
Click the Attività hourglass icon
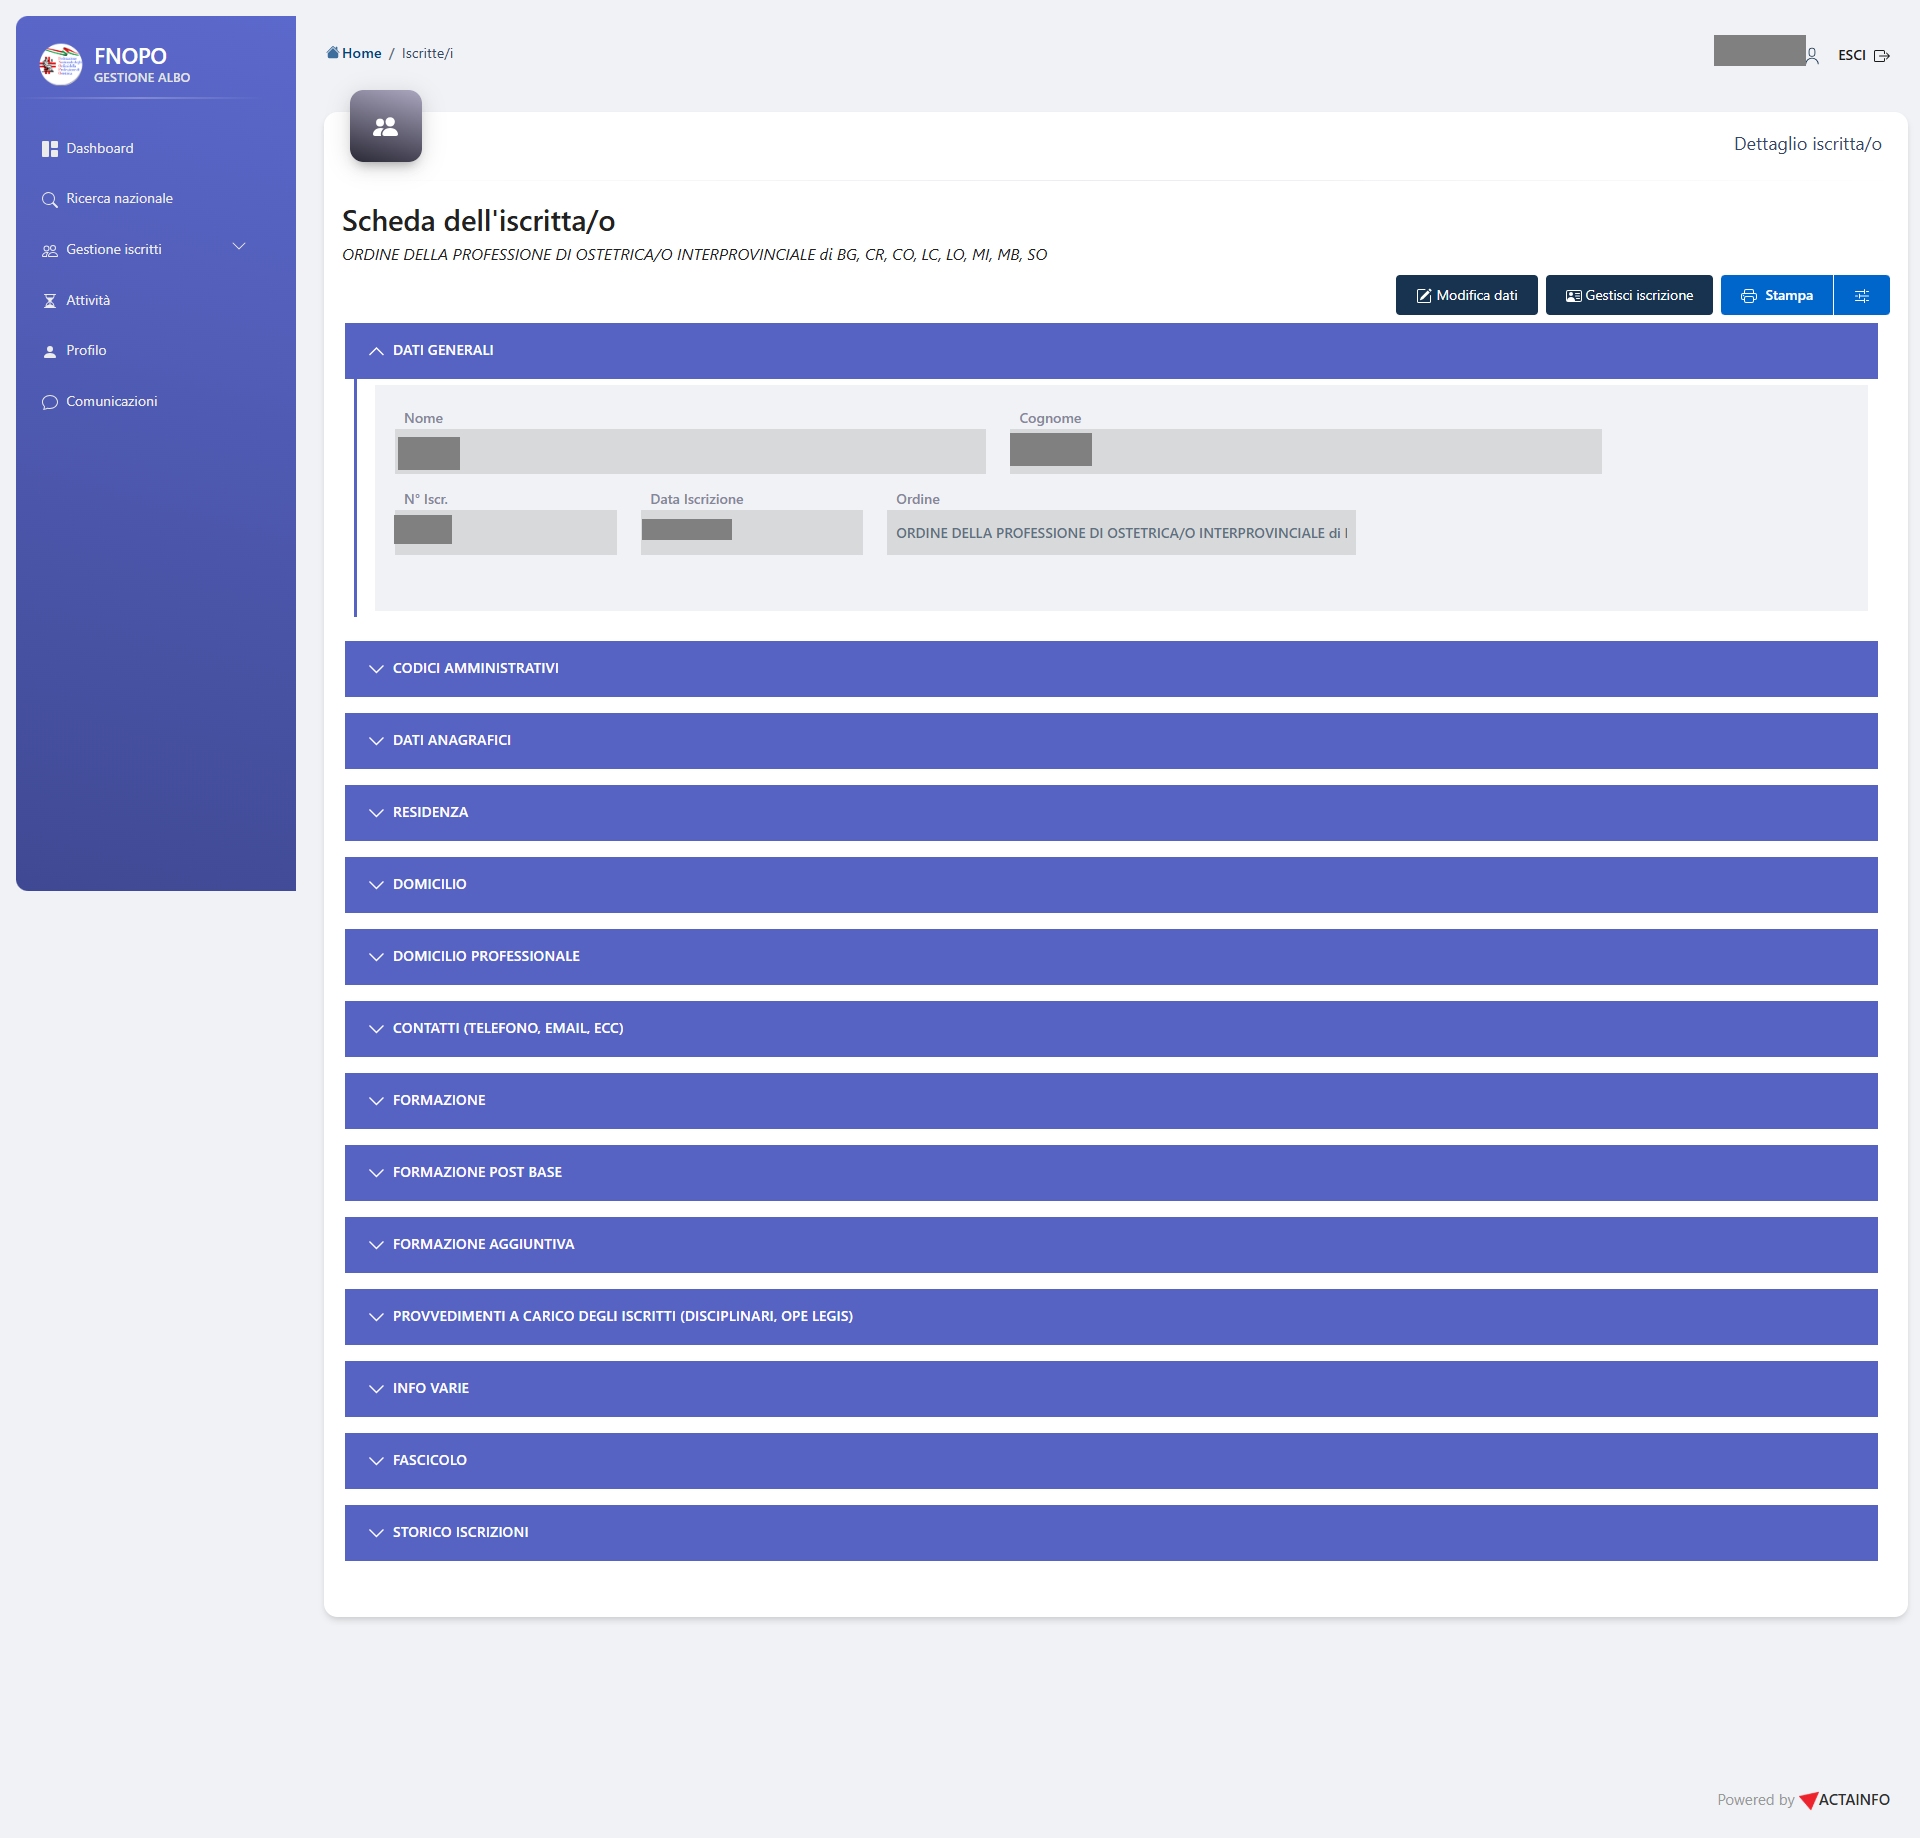[x=49, y=301]
